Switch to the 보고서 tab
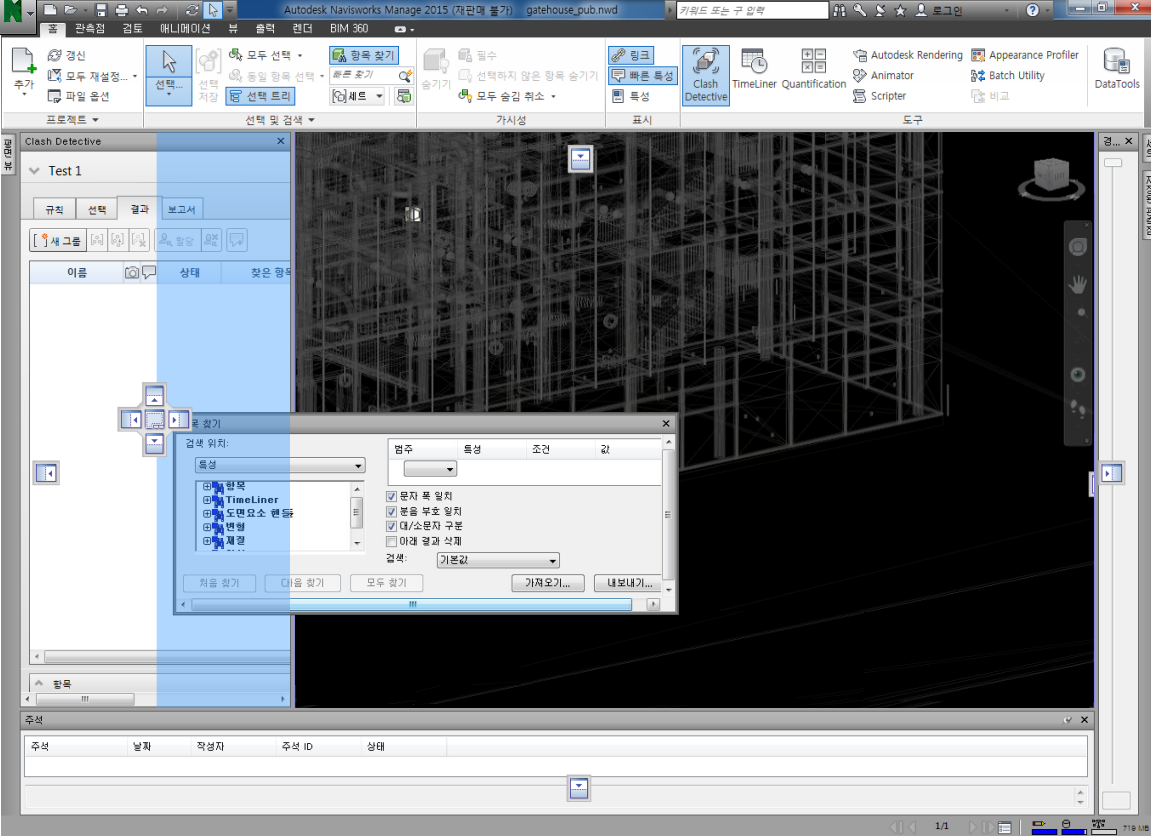The width and height of the screenshot is (1151, 836). (x=182, y=210)
